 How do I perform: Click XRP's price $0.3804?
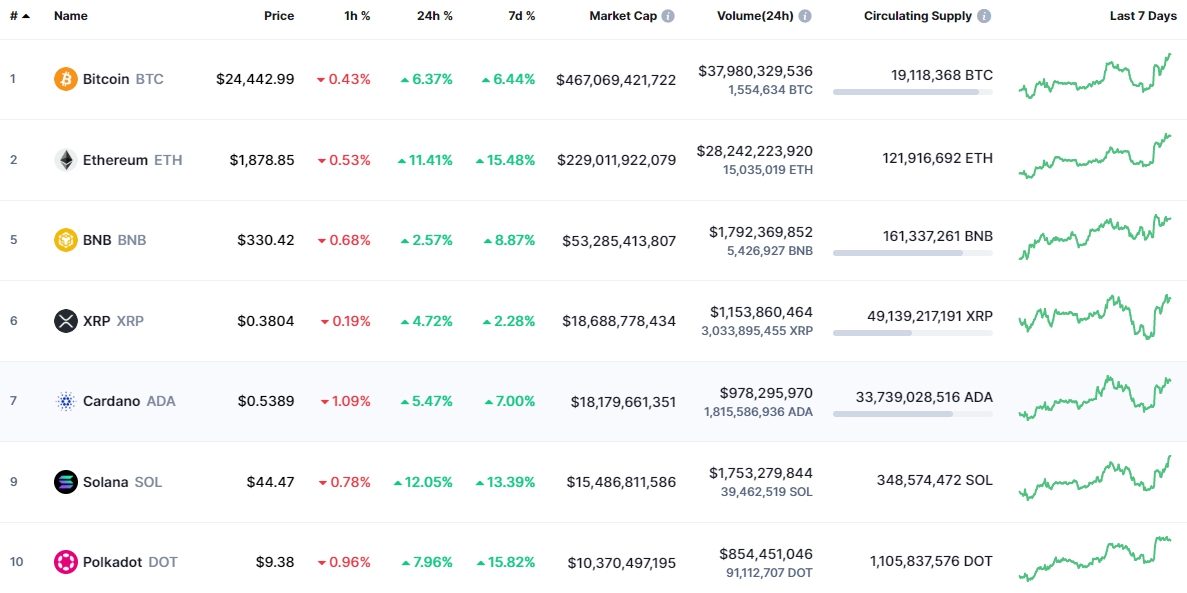(266, 321)
